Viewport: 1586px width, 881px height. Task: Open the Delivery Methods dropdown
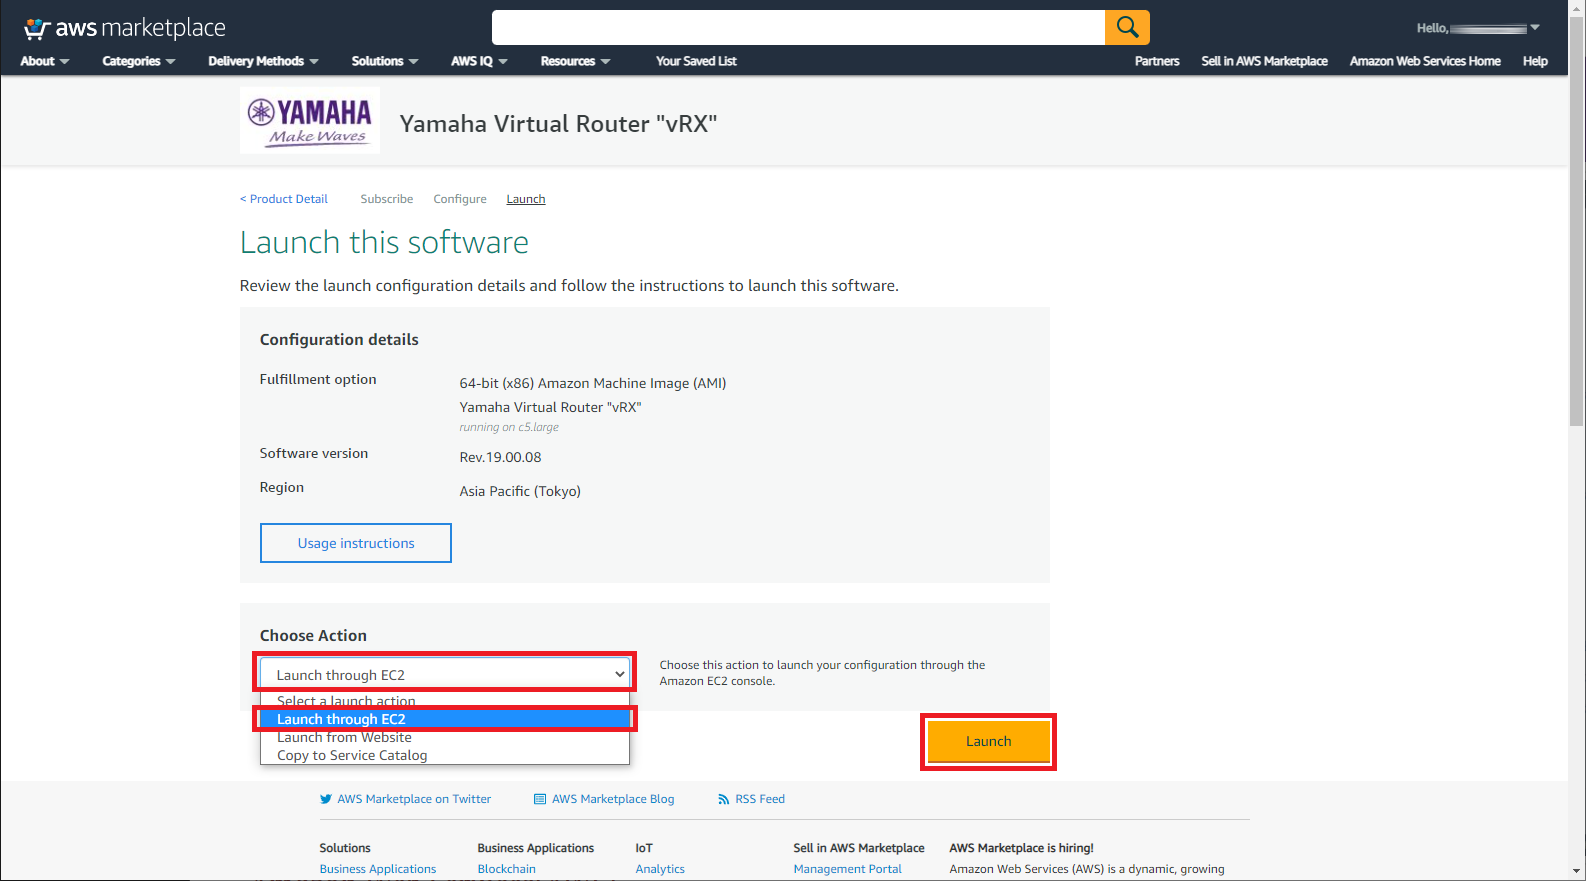click(263, 61)
